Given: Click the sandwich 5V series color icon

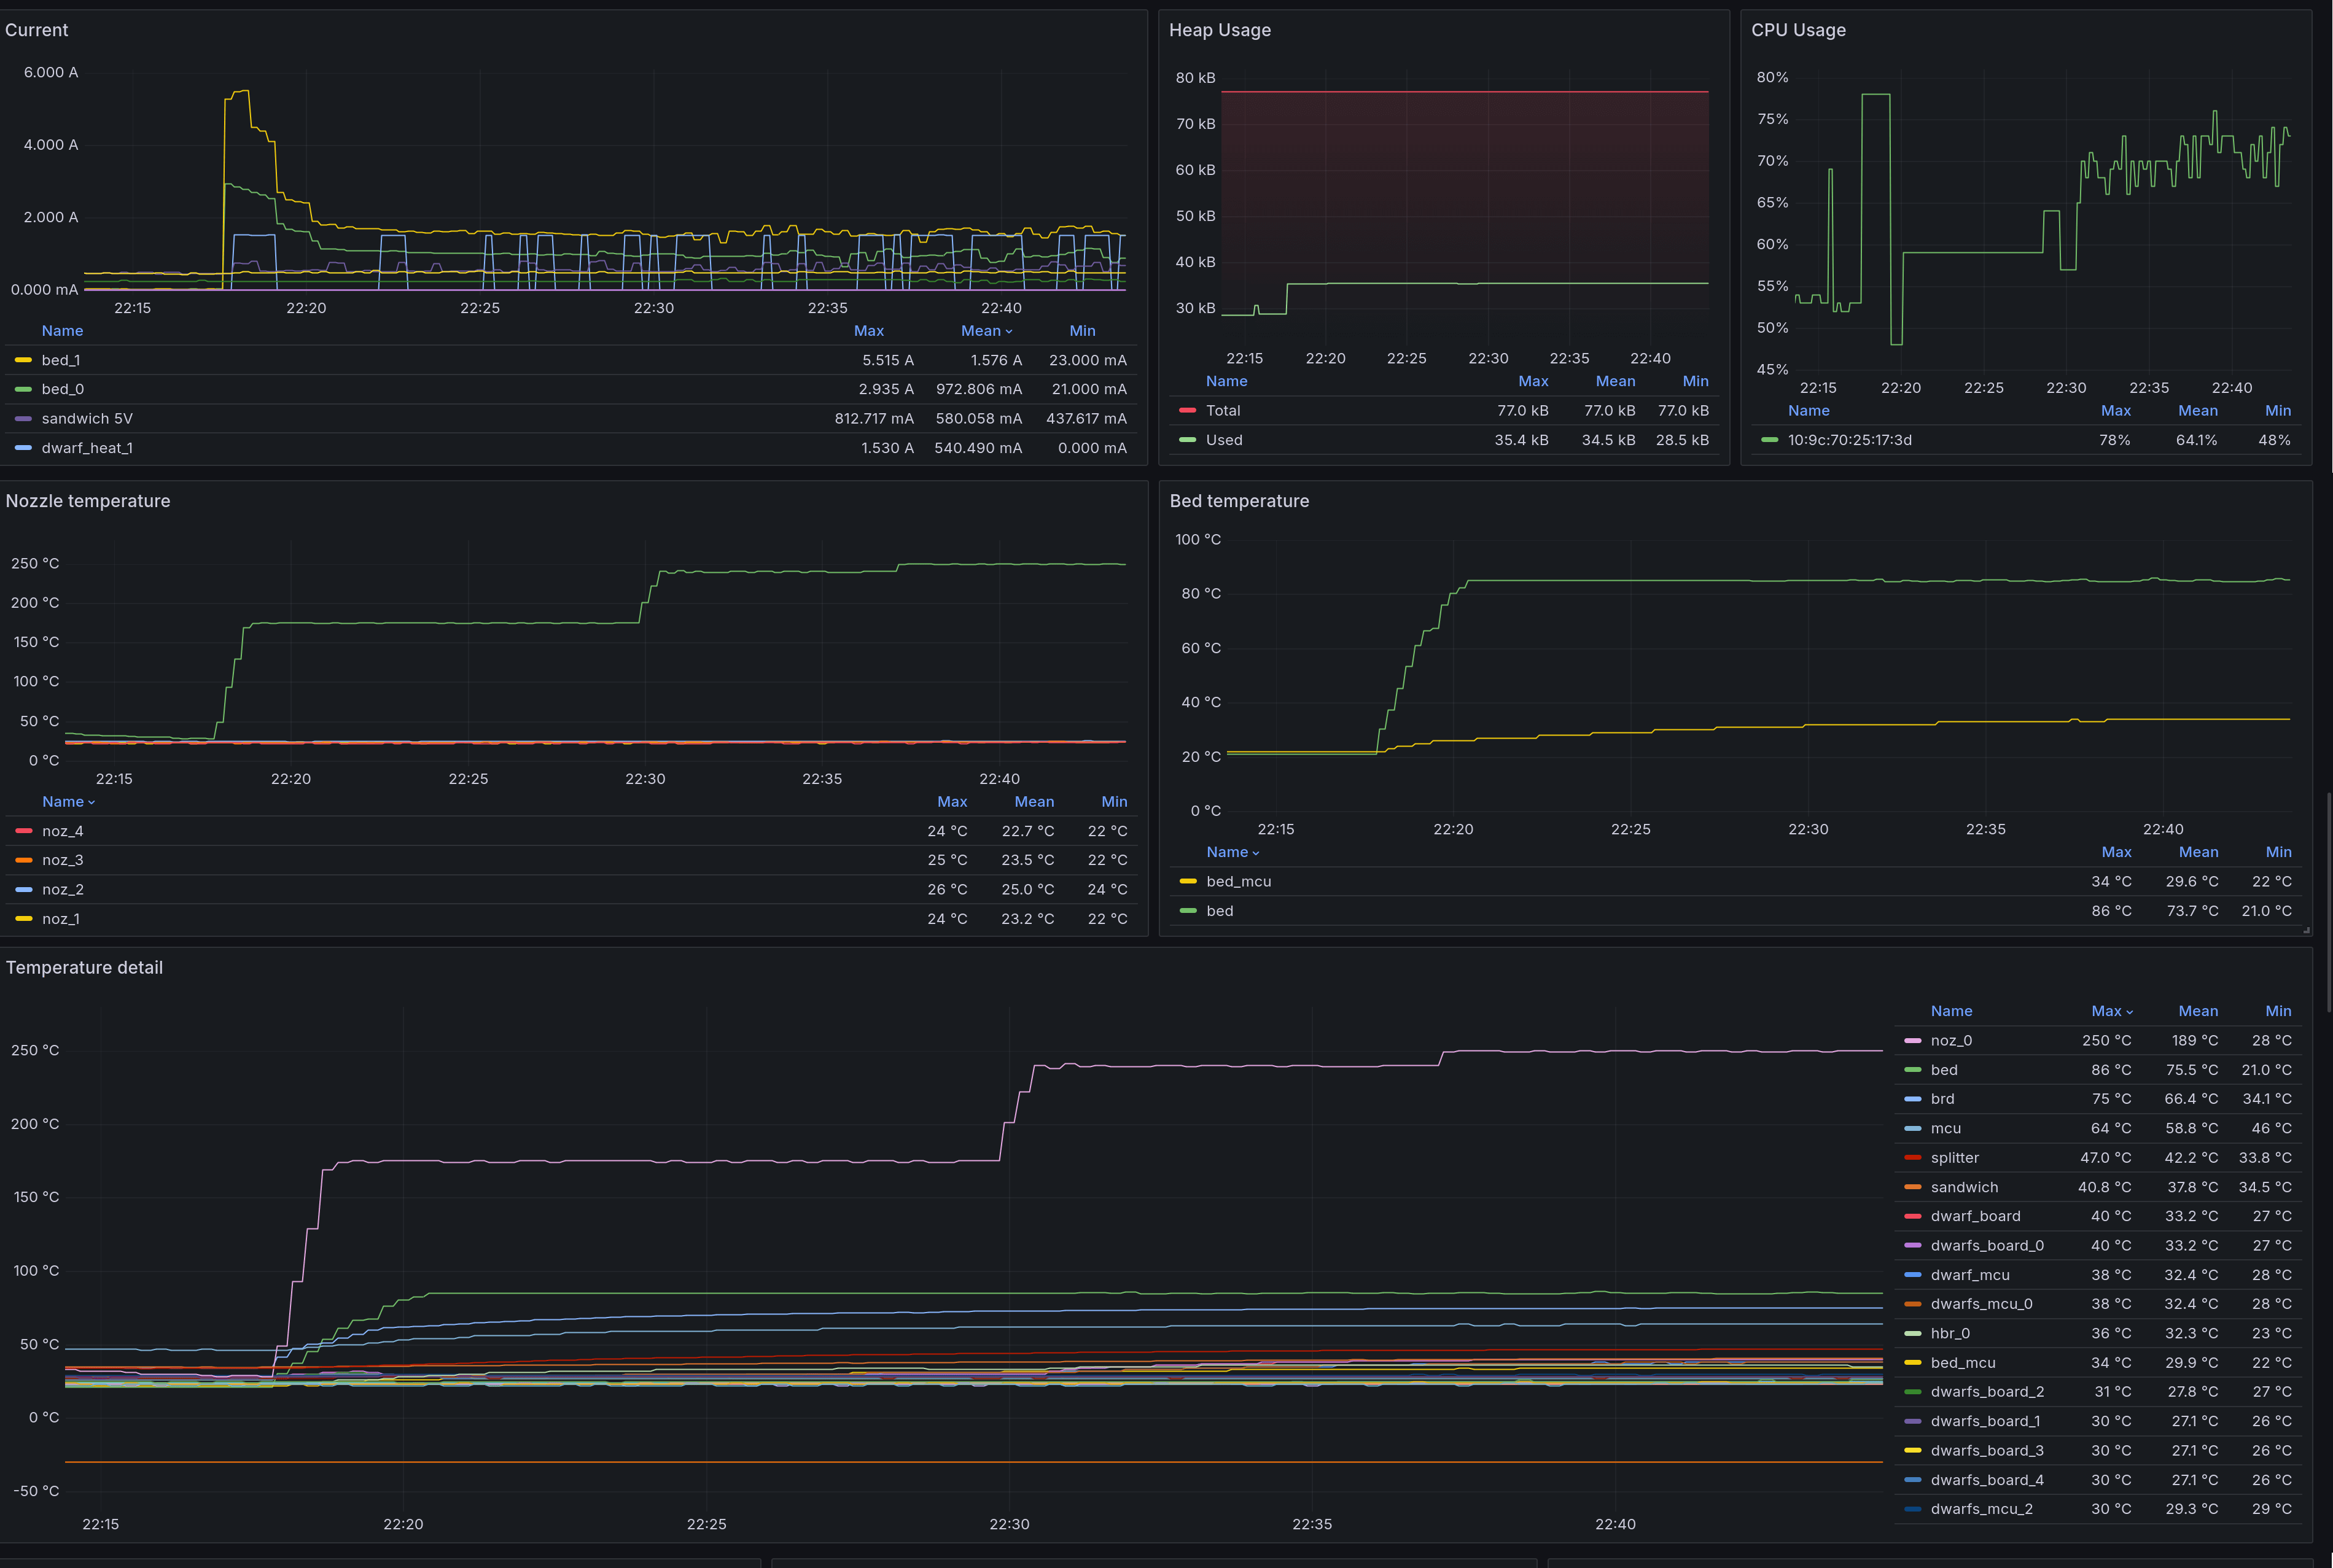Looking at the screenshot, I should point(22,418).
